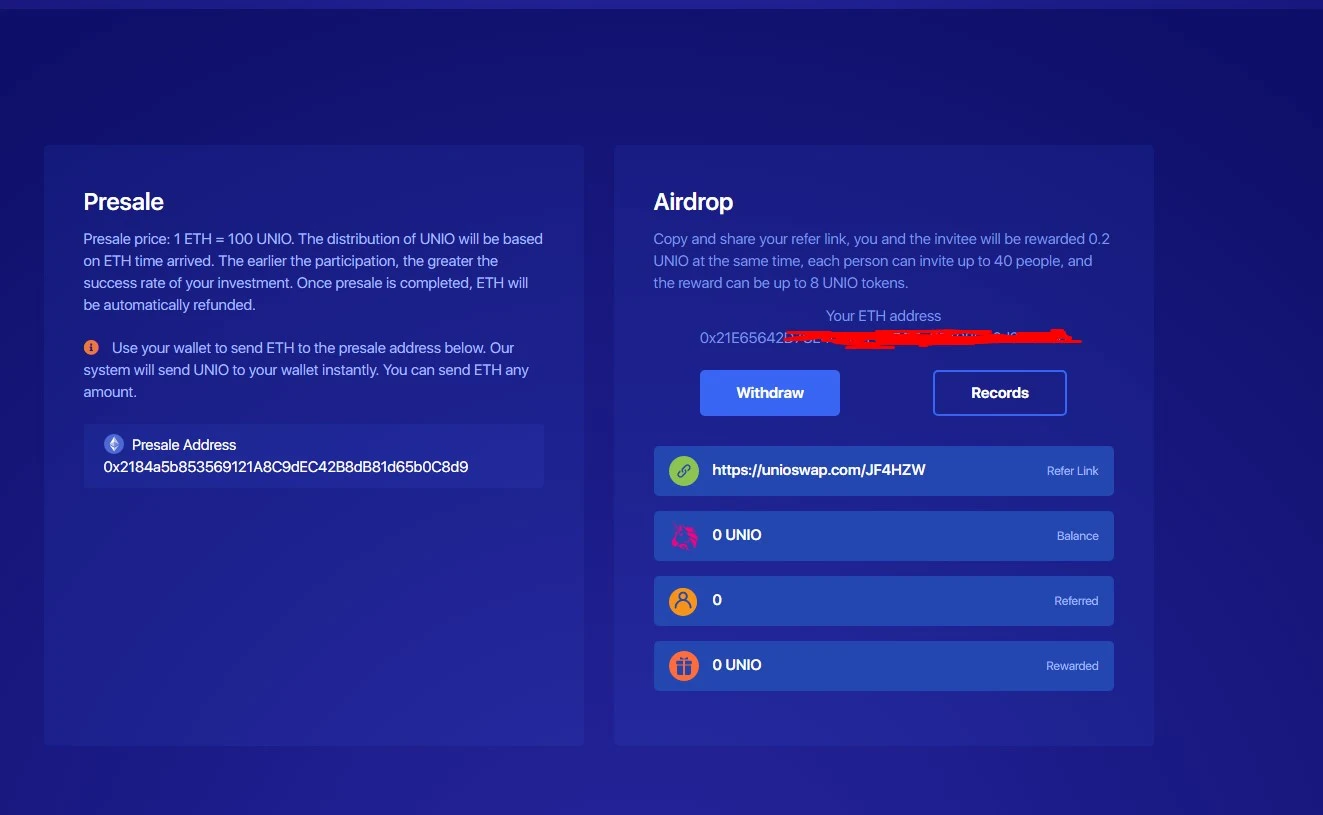Click the Presale heading
Screen dimensions: 1323x815
click(123, 202)
